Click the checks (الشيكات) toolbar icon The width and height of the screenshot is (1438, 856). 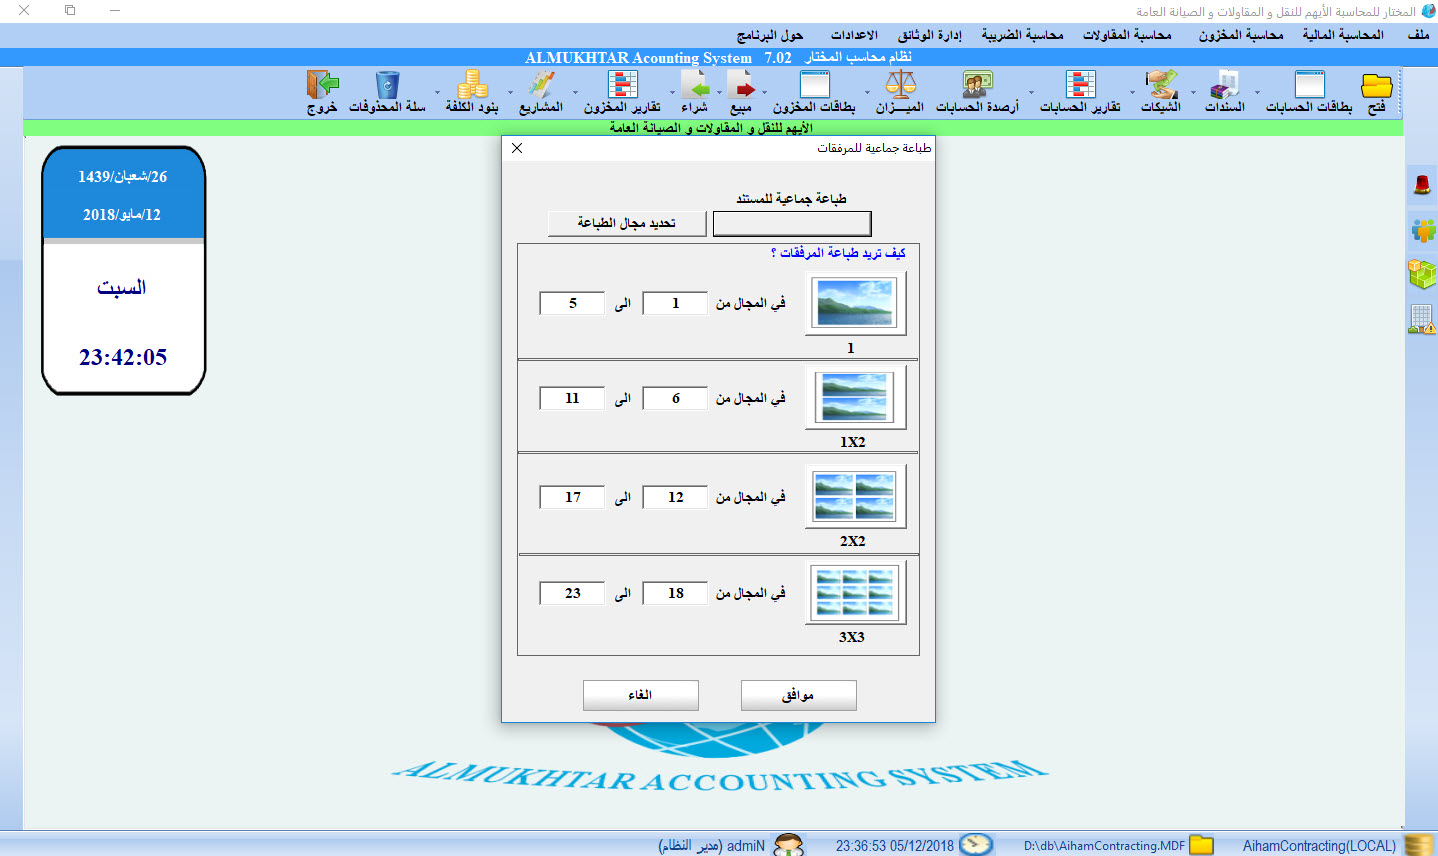pyautogui.click(x=1161, y=86)
